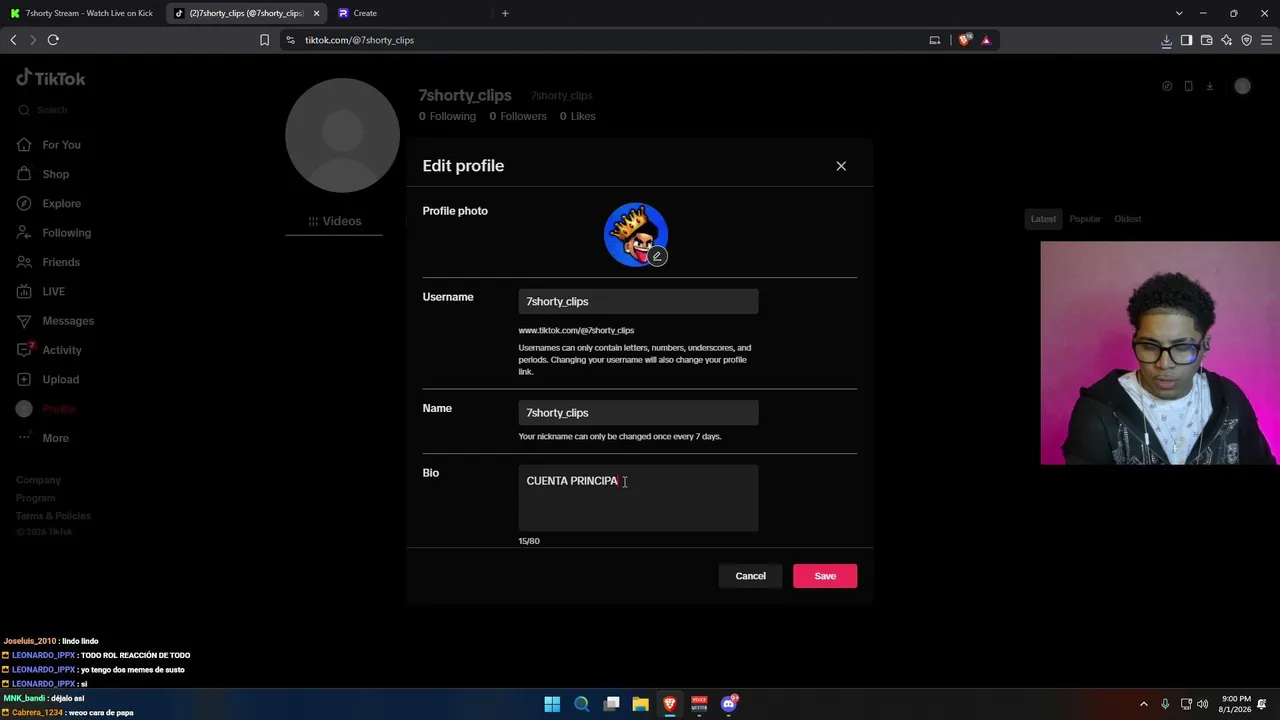
Task: Edit the profile photo with pencil icon
Action: (657, 256)
